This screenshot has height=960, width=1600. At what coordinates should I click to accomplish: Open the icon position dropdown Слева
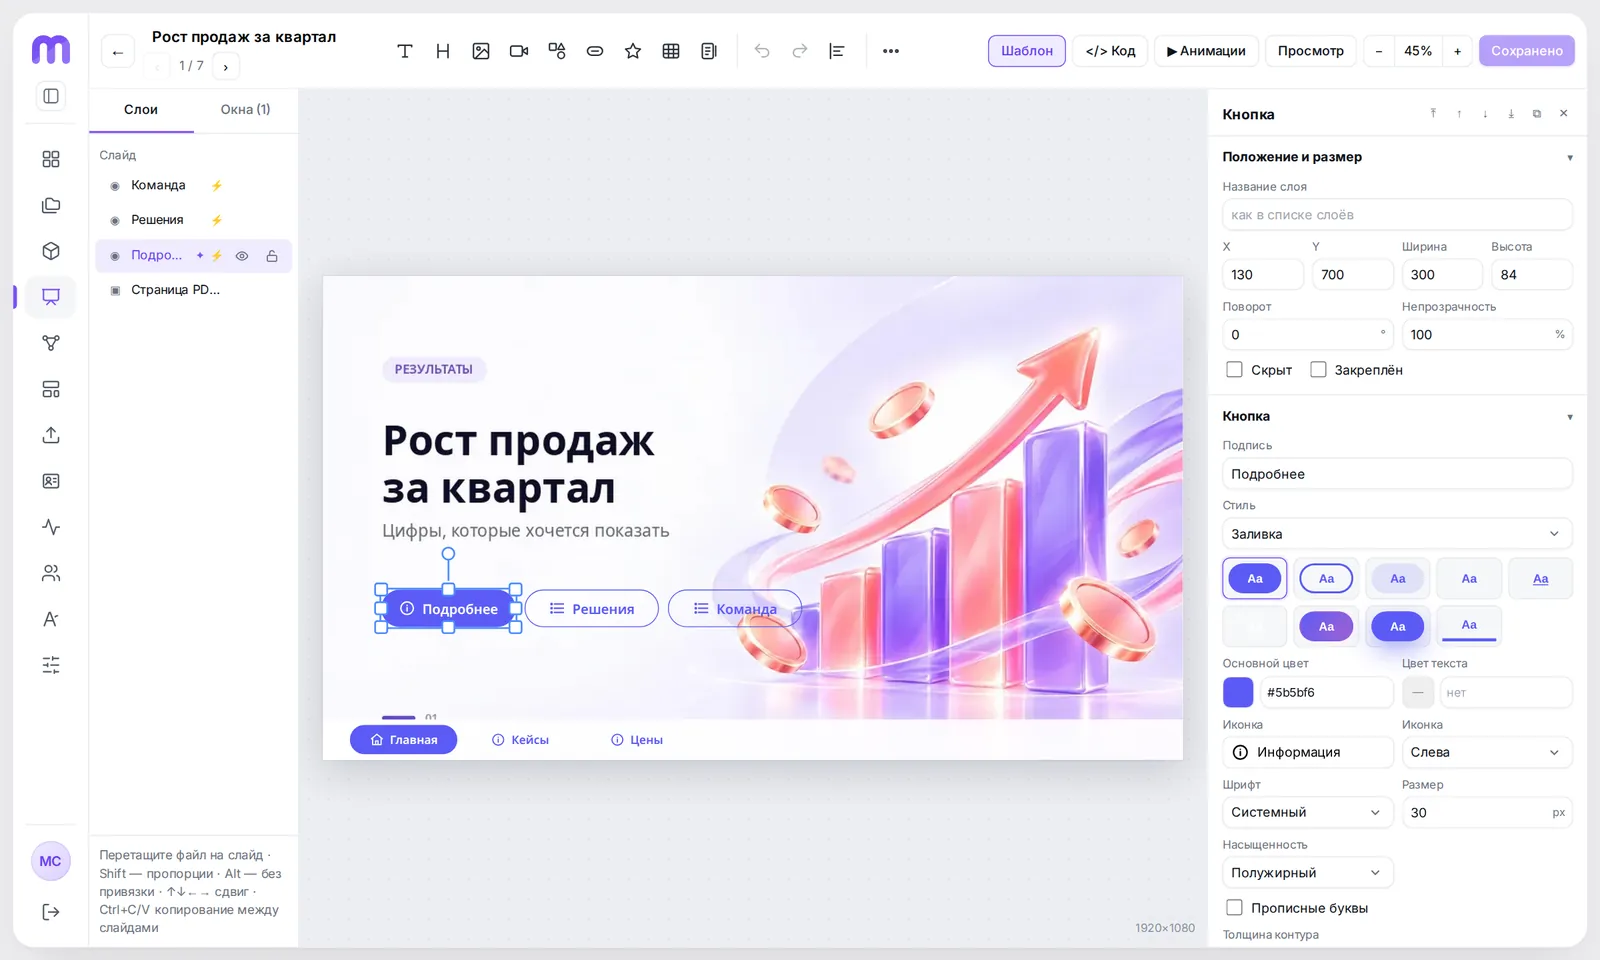click(x=1487, y=752)
